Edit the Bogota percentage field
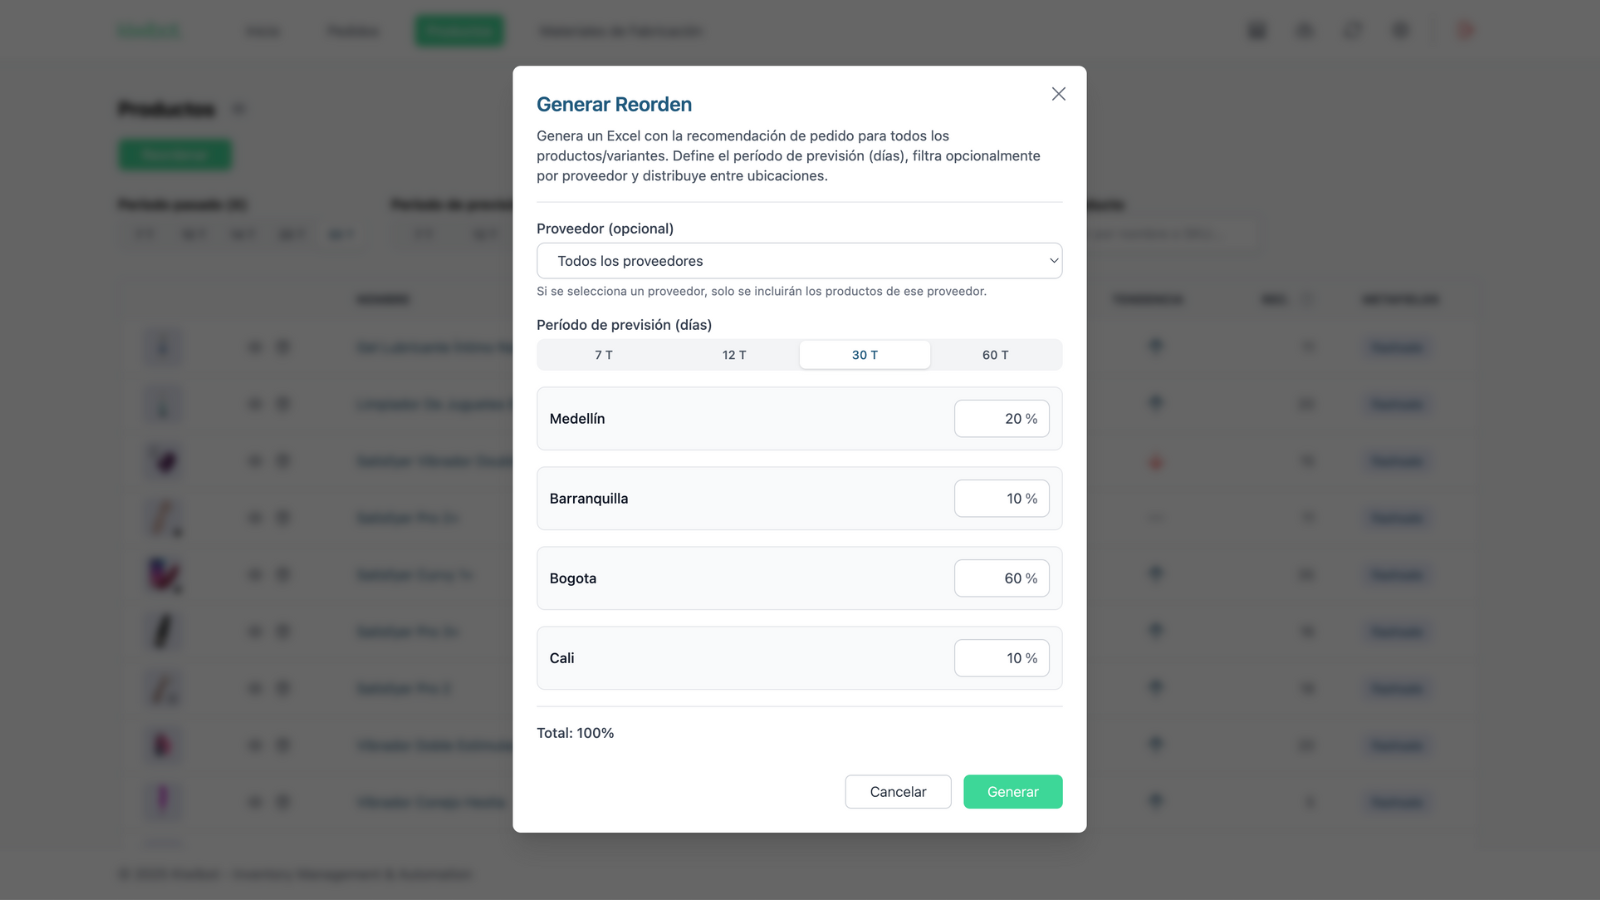Image resolution: width=1600 pixels, height=900 pixels. click(1001, 578)
